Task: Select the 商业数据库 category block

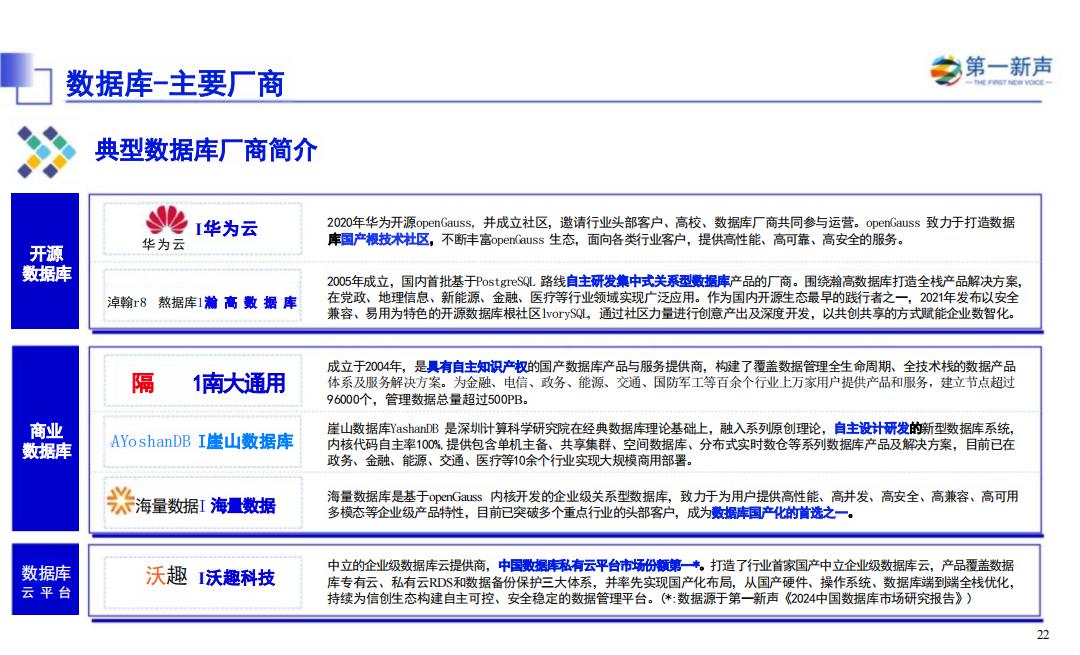Action: [45, 439]
